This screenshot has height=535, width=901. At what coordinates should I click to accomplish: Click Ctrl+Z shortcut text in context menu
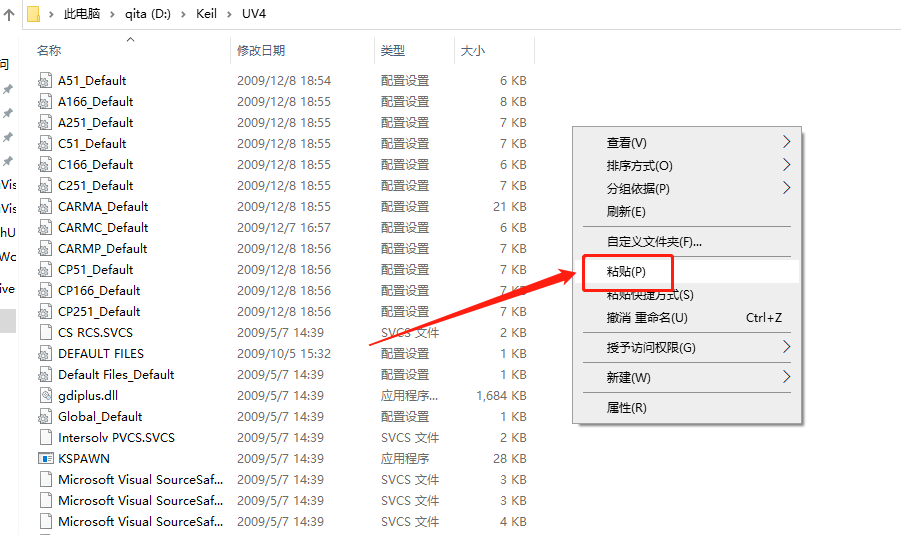click(x=764, y=317)
